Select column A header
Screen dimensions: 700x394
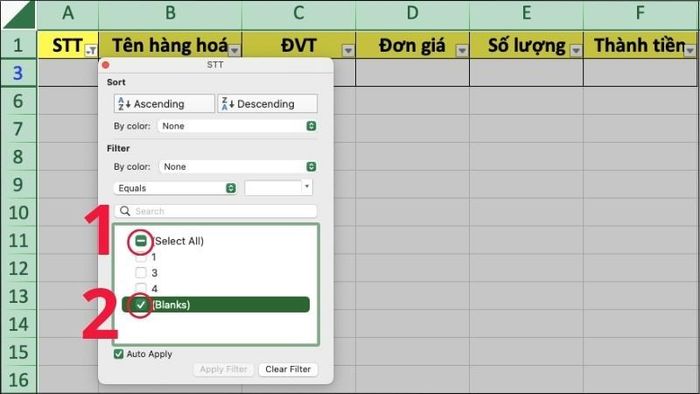tap(68, 14)
